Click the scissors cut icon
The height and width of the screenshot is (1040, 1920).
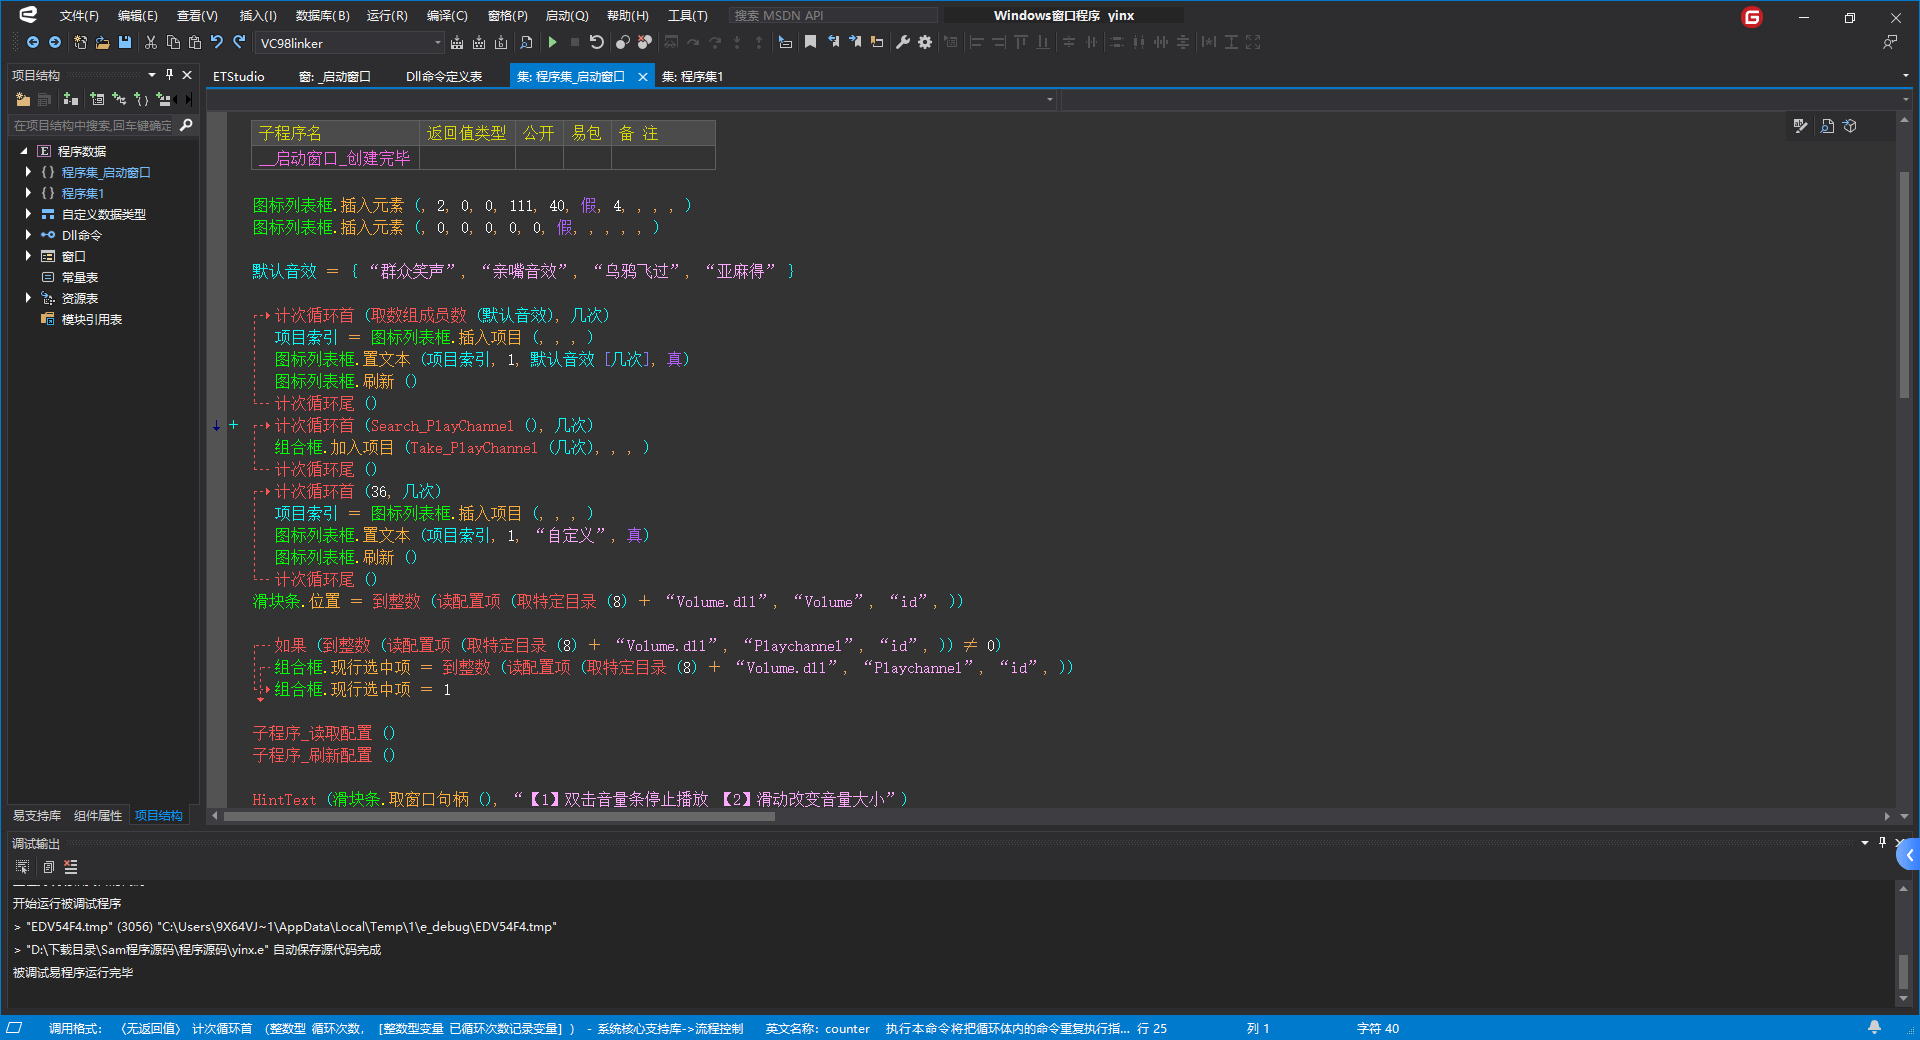click(151, 42)
